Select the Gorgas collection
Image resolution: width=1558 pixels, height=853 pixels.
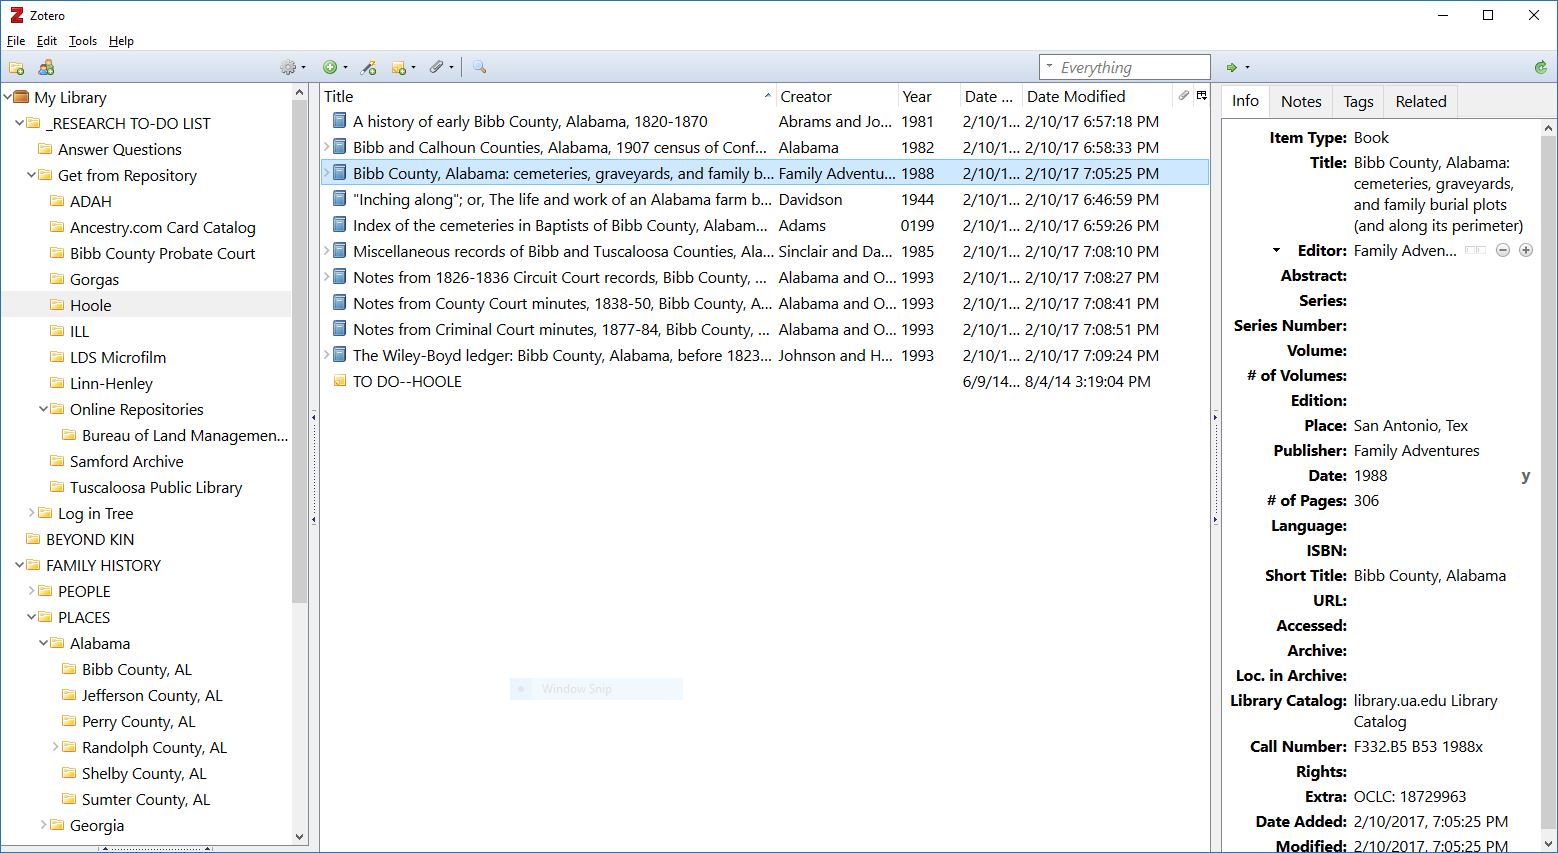[x=94, y=279]
